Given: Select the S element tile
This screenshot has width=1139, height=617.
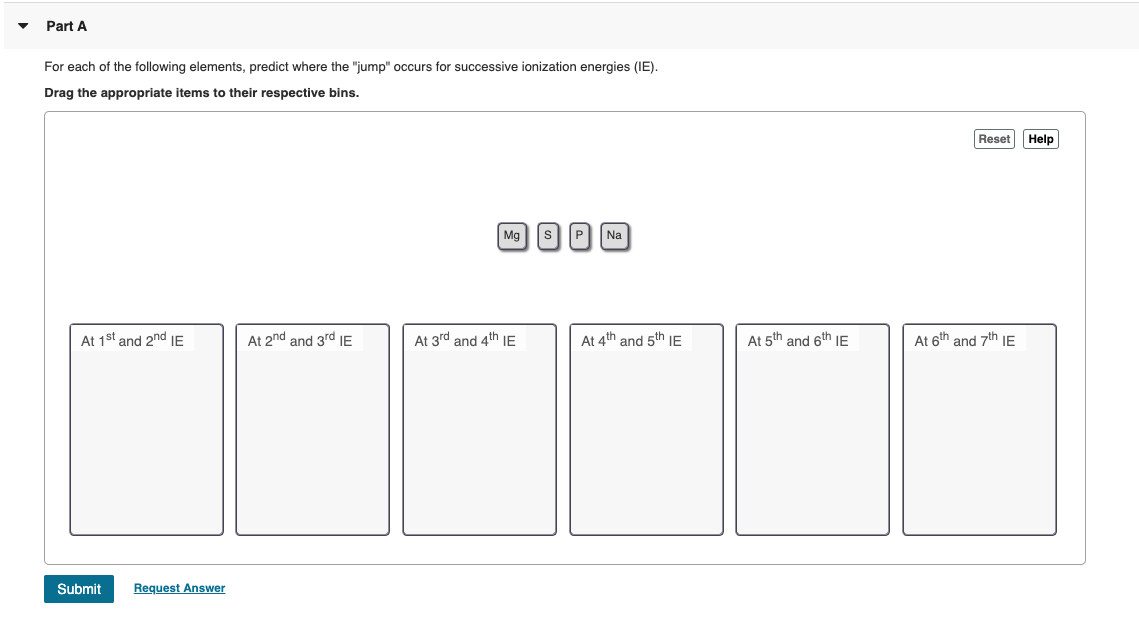Looking at the screenshot, I should [x=546, y=235].
